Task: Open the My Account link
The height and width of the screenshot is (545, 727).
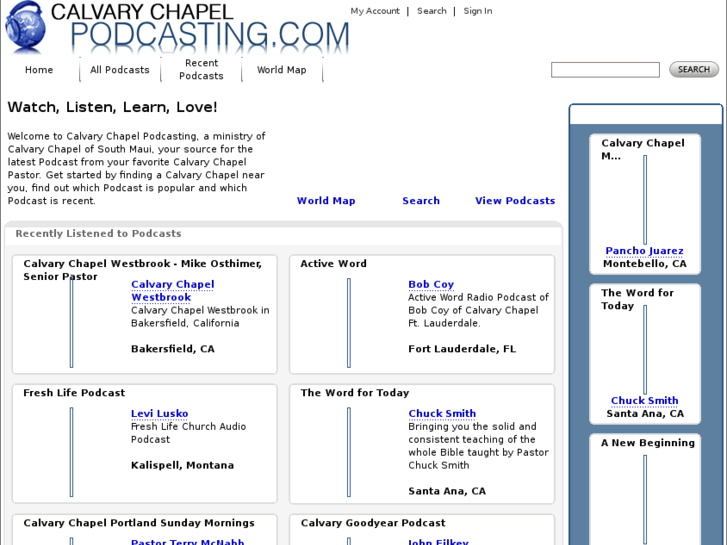Action: [375, 11]
